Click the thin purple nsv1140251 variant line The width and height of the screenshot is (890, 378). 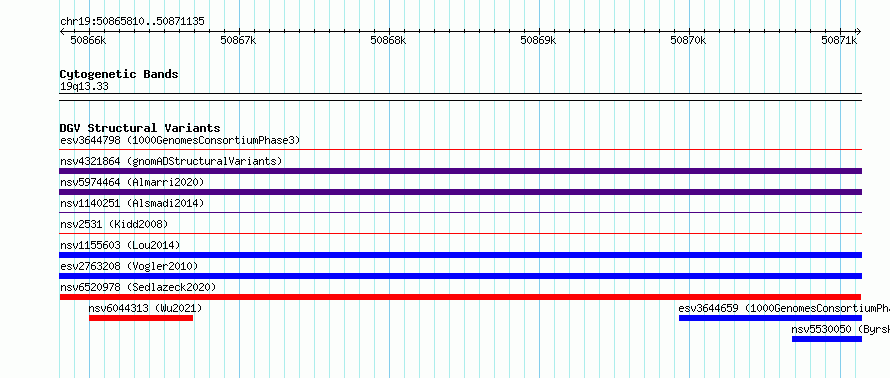pyautogui.click(x=461, y=213)
